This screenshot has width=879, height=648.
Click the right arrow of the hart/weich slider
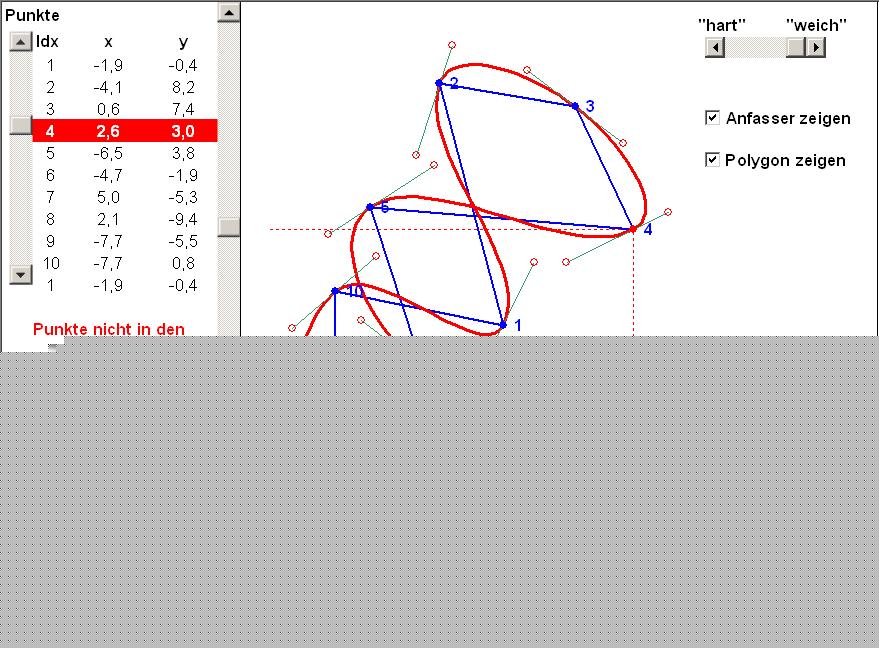816,48
